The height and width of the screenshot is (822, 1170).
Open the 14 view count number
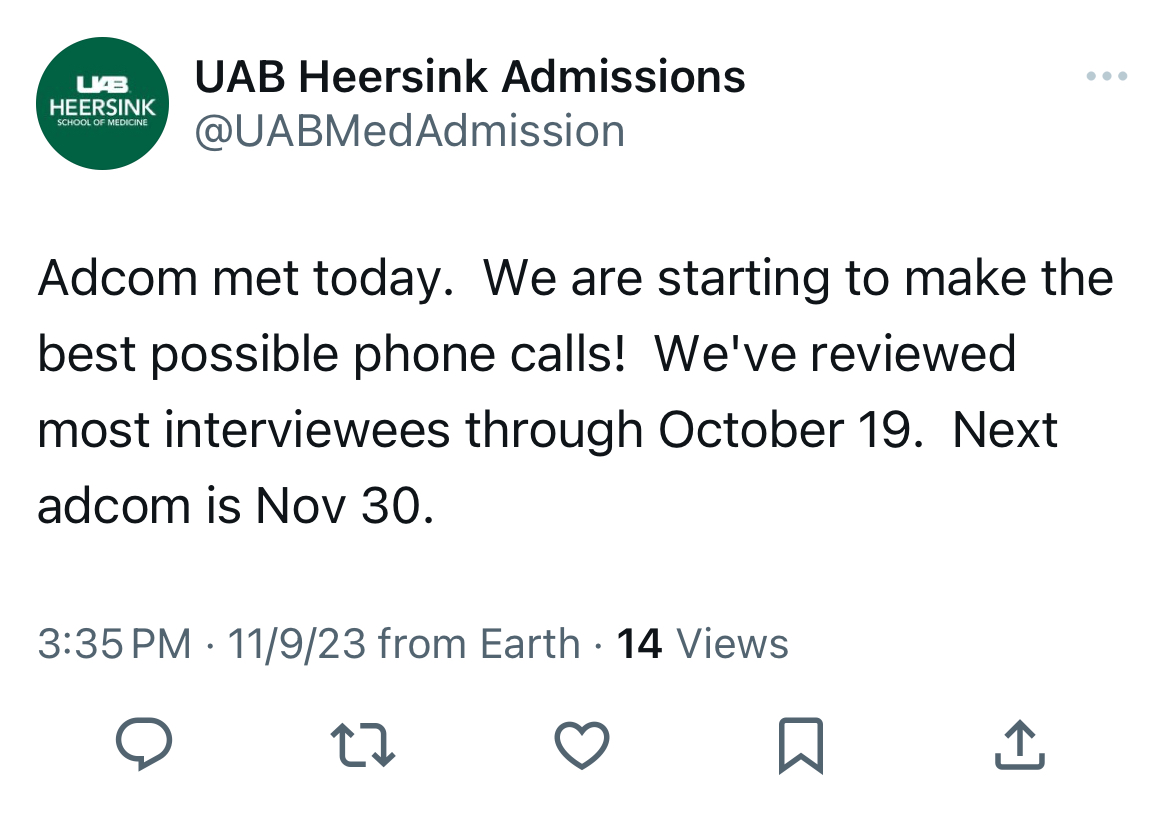click(x=639, y=643)
